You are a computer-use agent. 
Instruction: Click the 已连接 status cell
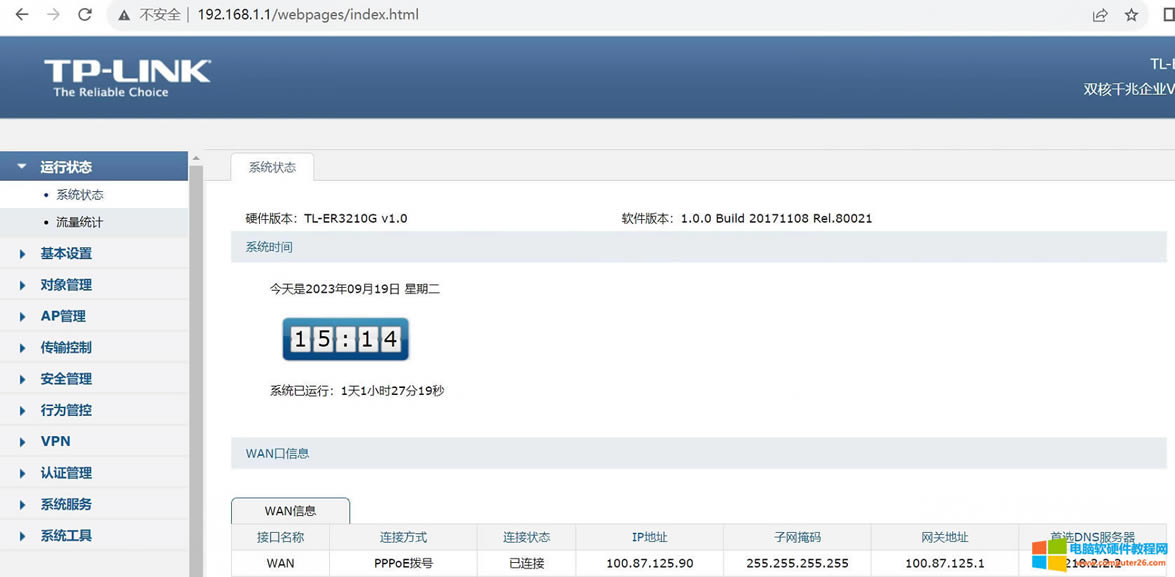click(527, 564)
